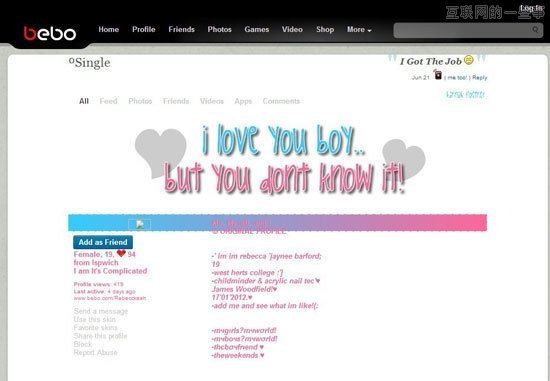
Task: Click the small avatar icon next to Jun 21
Action: click(437, 74)
